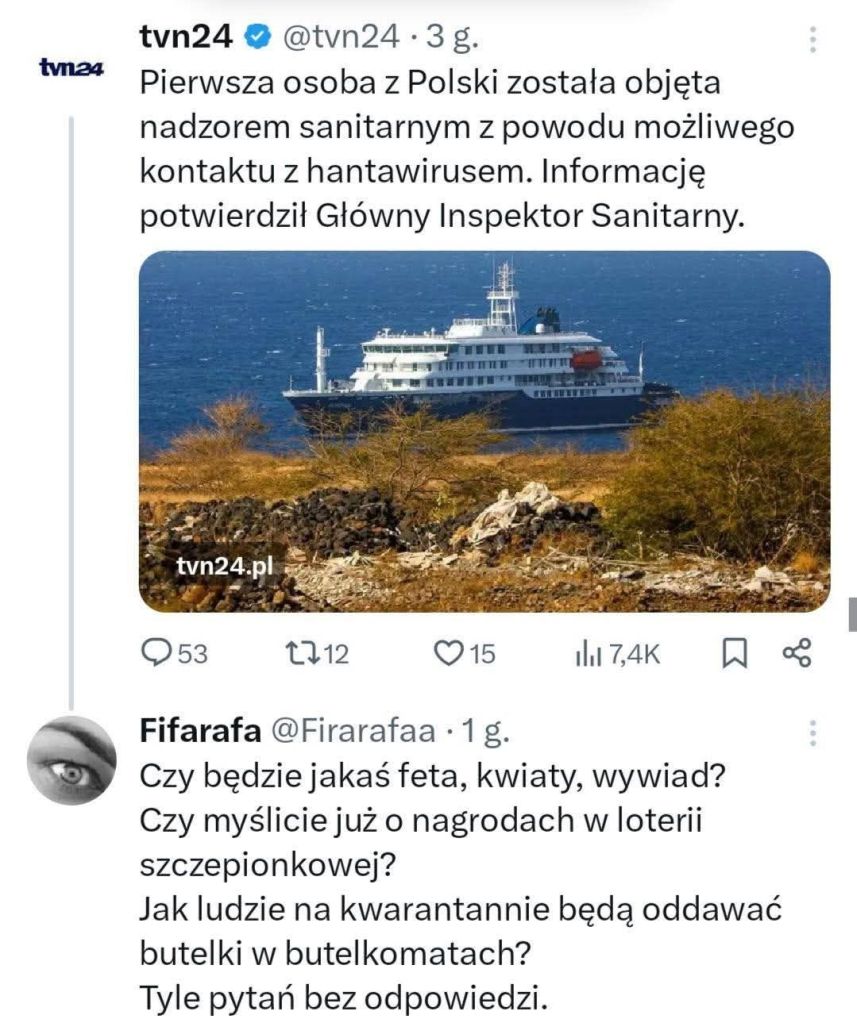Viewport: 857px width, 1023px height.
Task: Open three-dot menu on tvn24 post
Action: point(812,39)
